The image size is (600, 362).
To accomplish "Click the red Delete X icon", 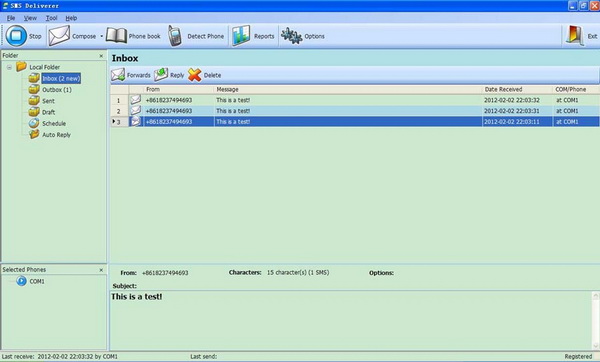I will [x=195, y=75].
